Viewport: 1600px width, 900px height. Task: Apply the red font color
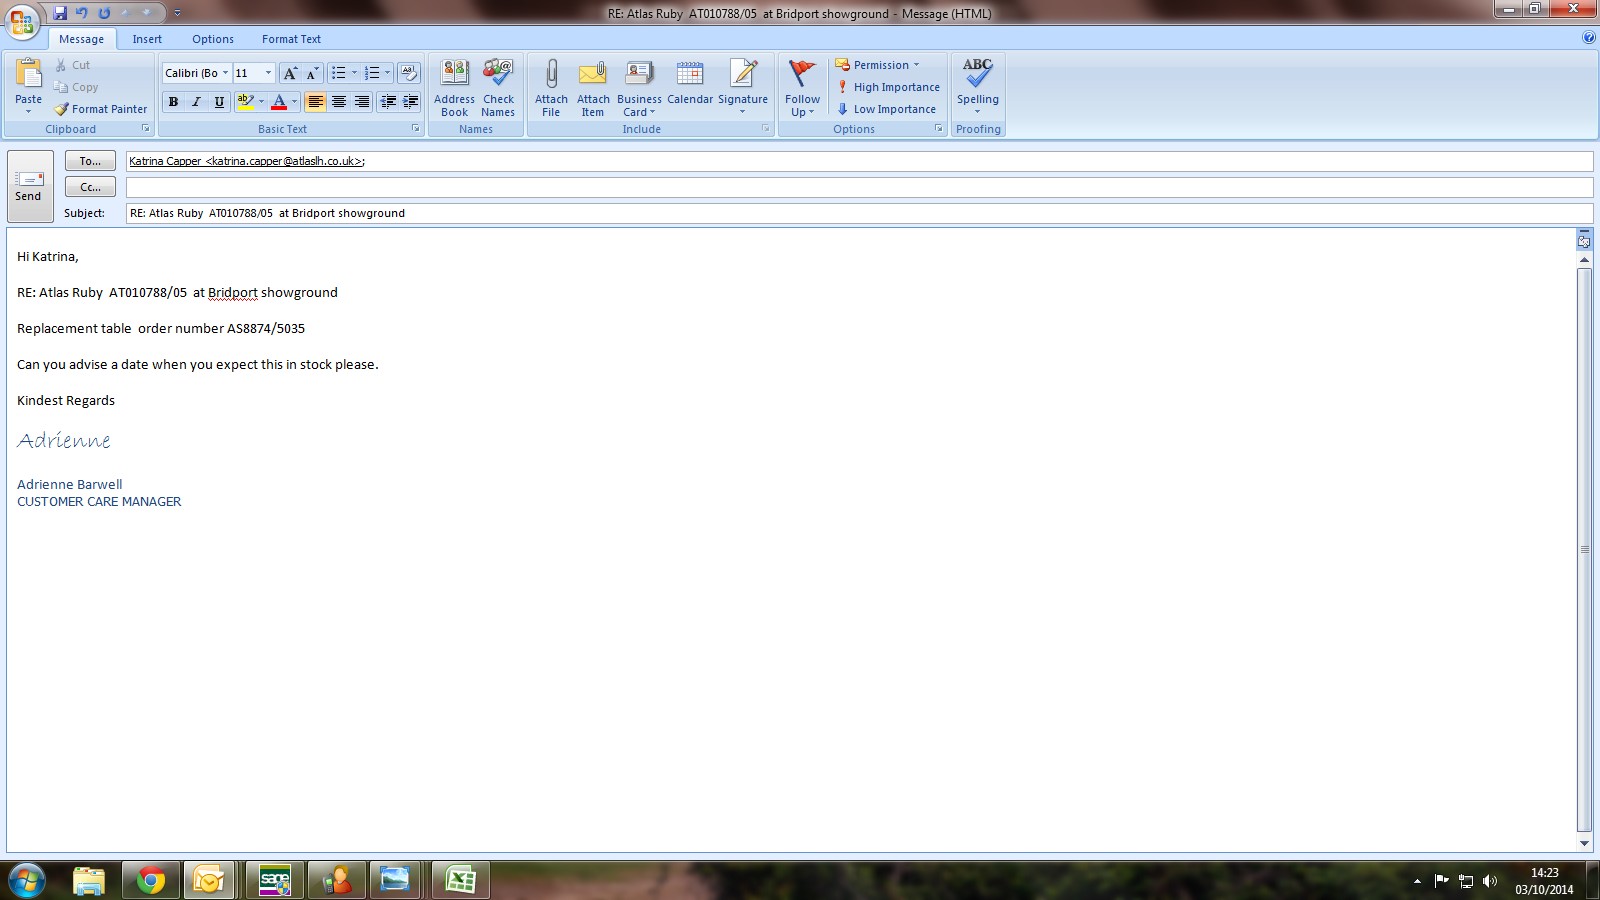(x=279, y=101)
